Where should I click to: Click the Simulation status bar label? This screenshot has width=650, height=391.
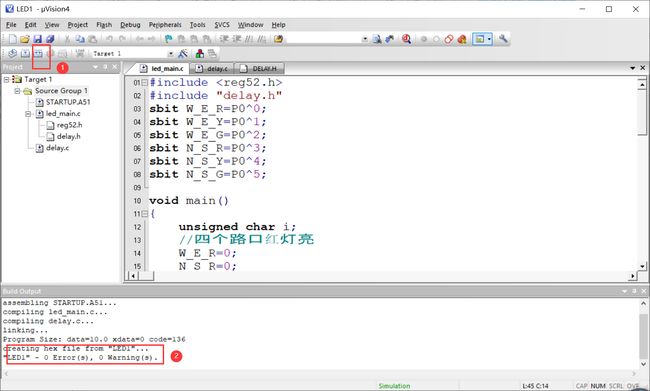pos(394,386)
